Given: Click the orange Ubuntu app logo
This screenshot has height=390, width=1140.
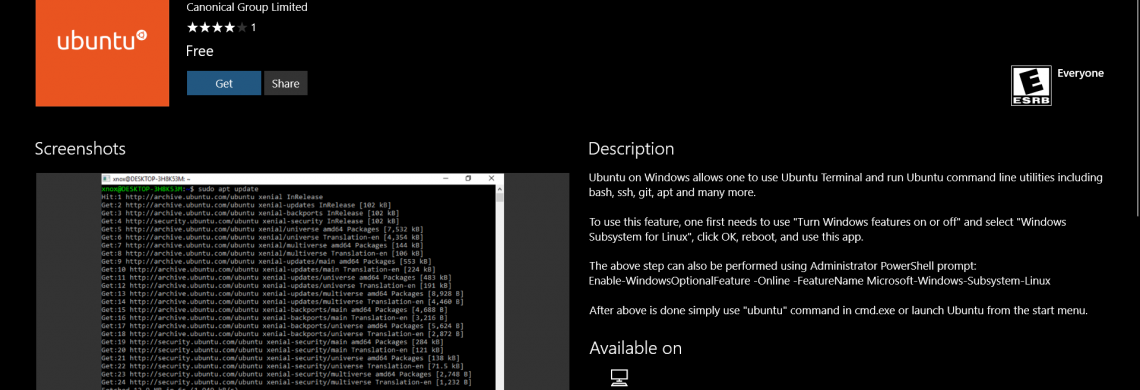Looking at the screenshot, I should pos(103,52).
